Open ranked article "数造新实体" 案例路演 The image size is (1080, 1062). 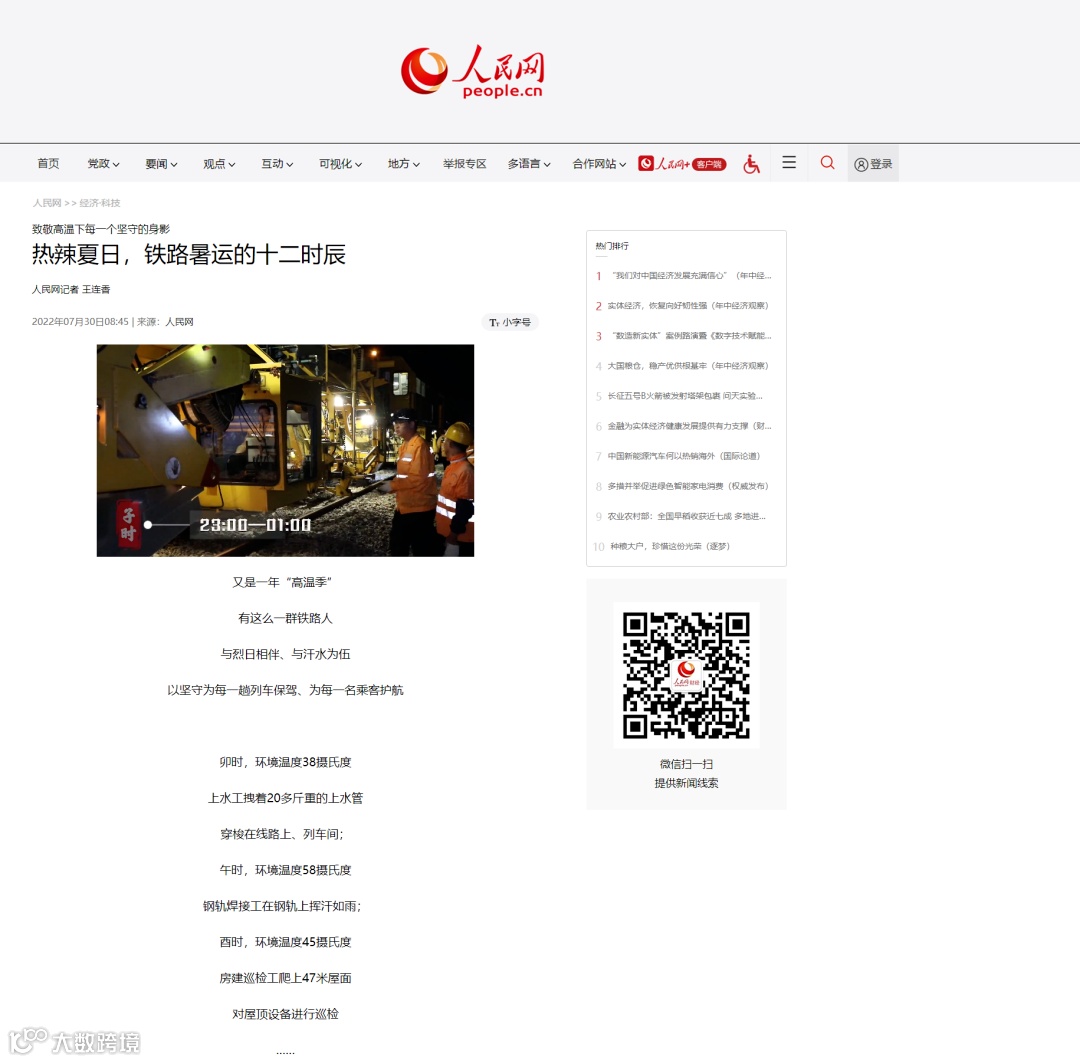[691, 336]
